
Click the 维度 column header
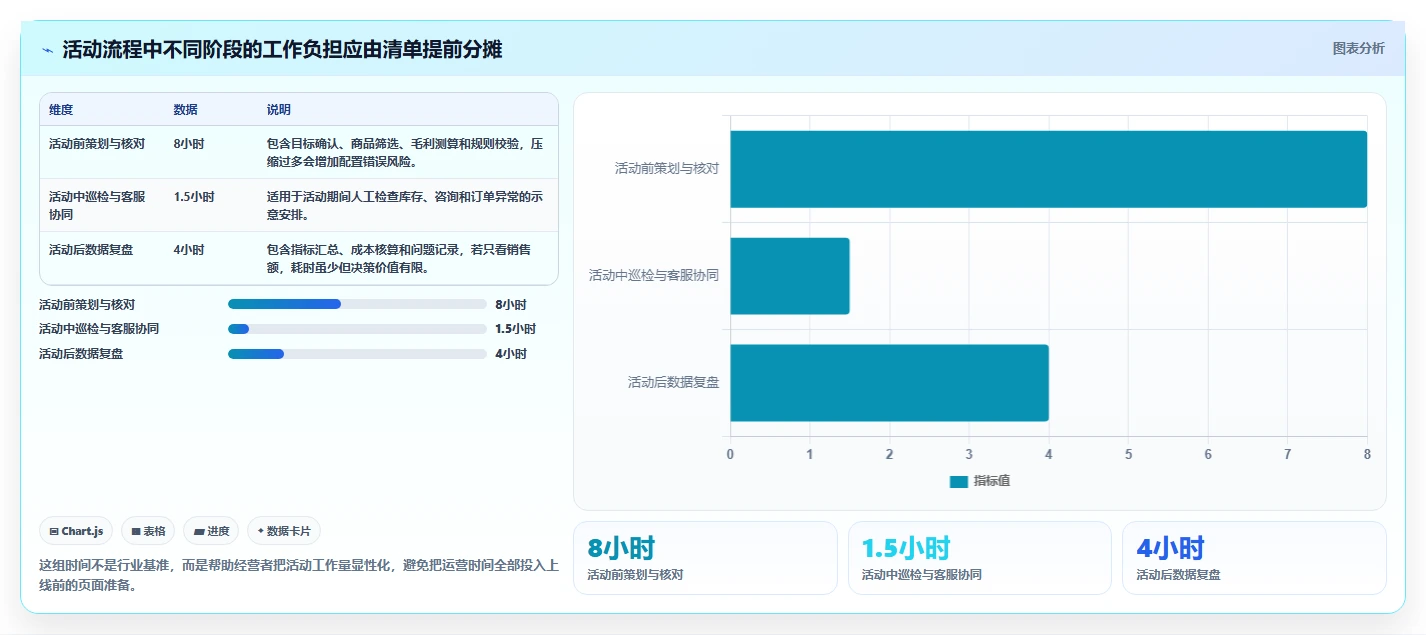pyautogui.click(x=61, y=110)
